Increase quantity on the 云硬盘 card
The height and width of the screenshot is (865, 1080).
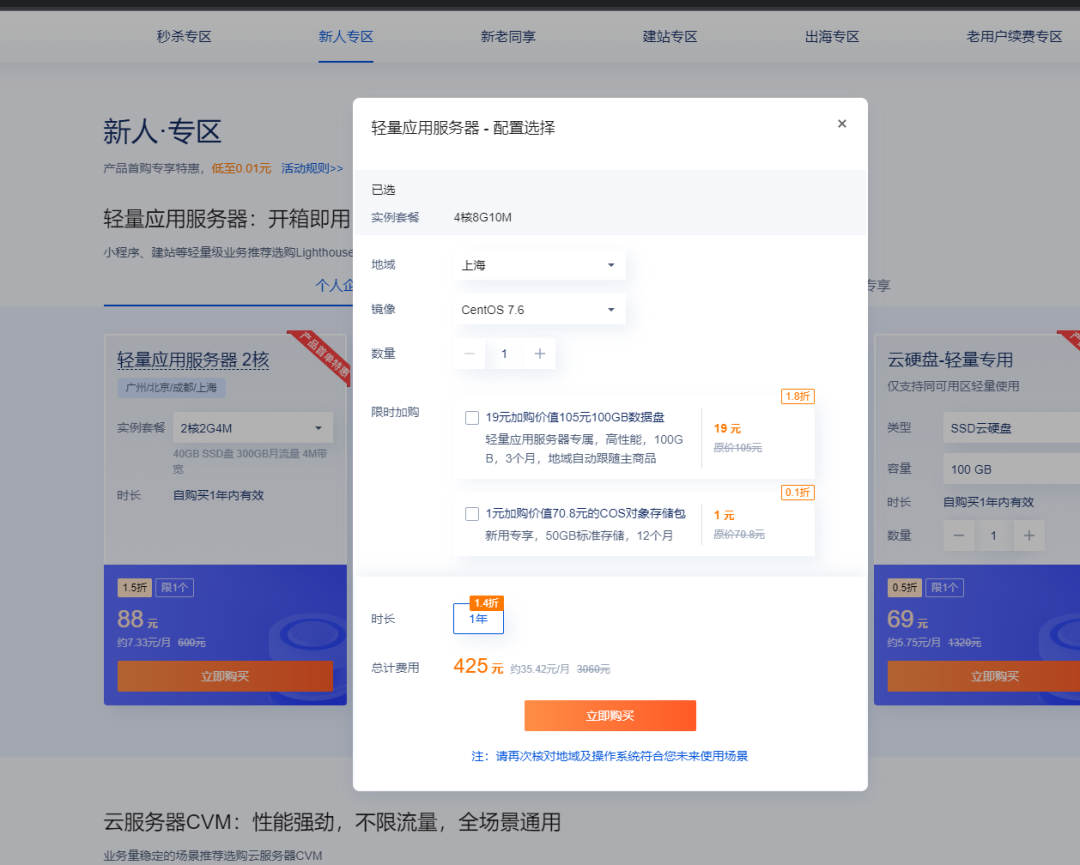1029,536
